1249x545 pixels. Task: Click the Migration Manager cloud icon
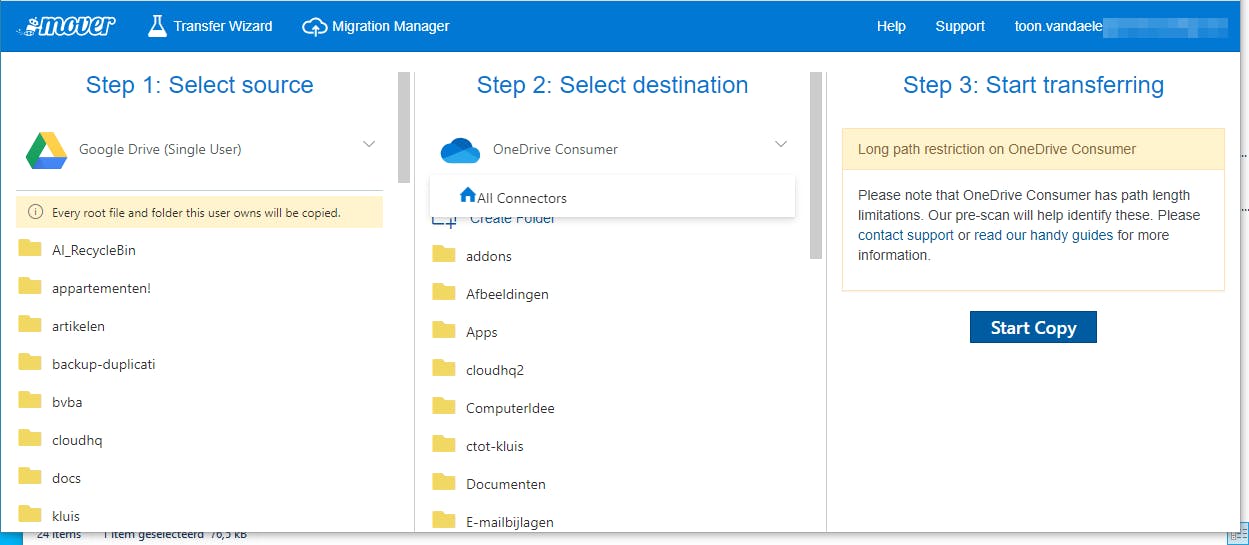(315, 27)
